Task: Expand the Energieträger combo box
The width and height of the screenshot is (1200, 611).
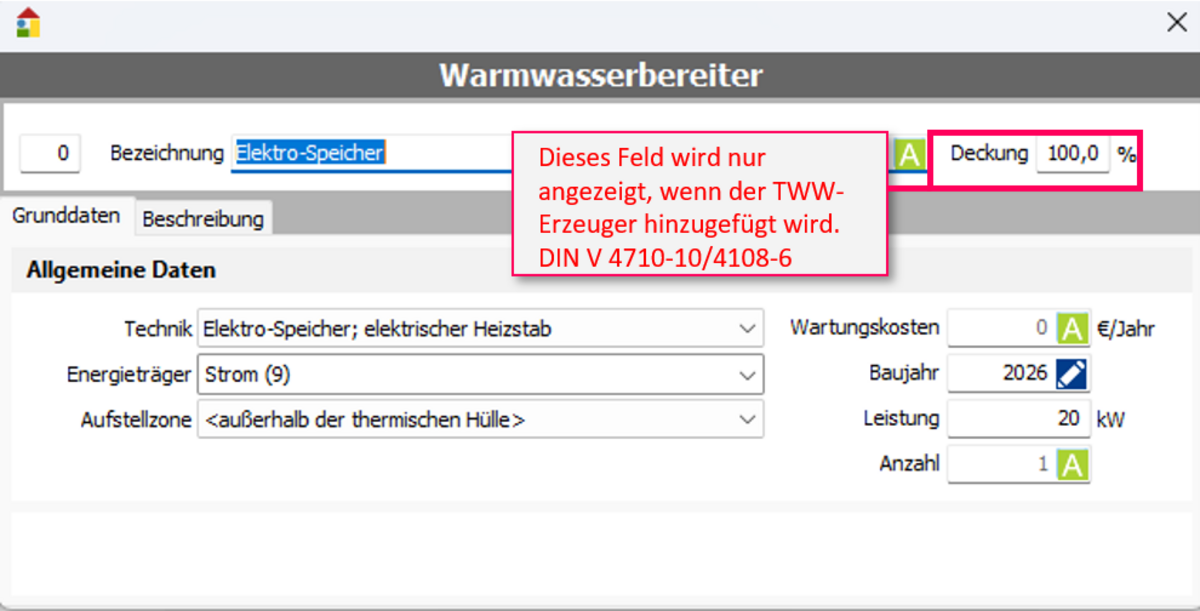Action: (746, 375)
